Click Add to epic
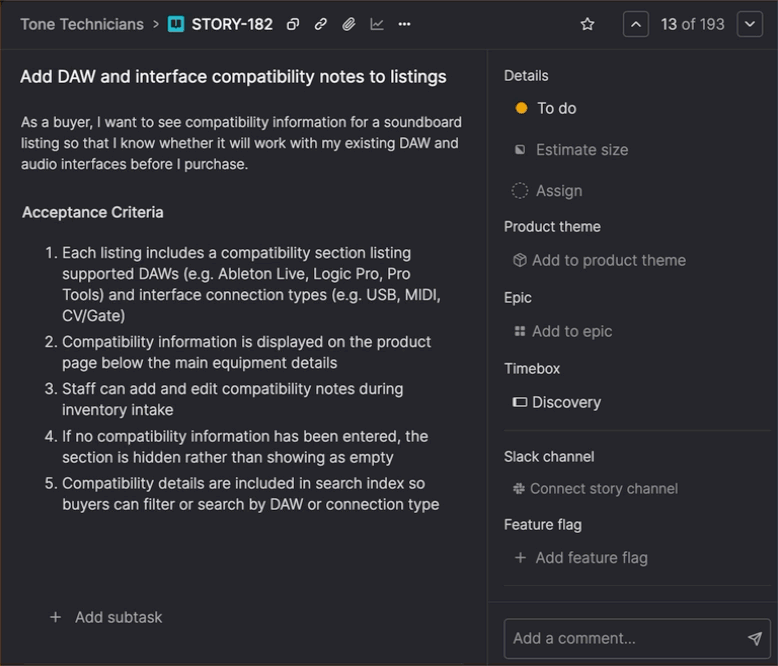778x666 pixels. tap(562, 331)
